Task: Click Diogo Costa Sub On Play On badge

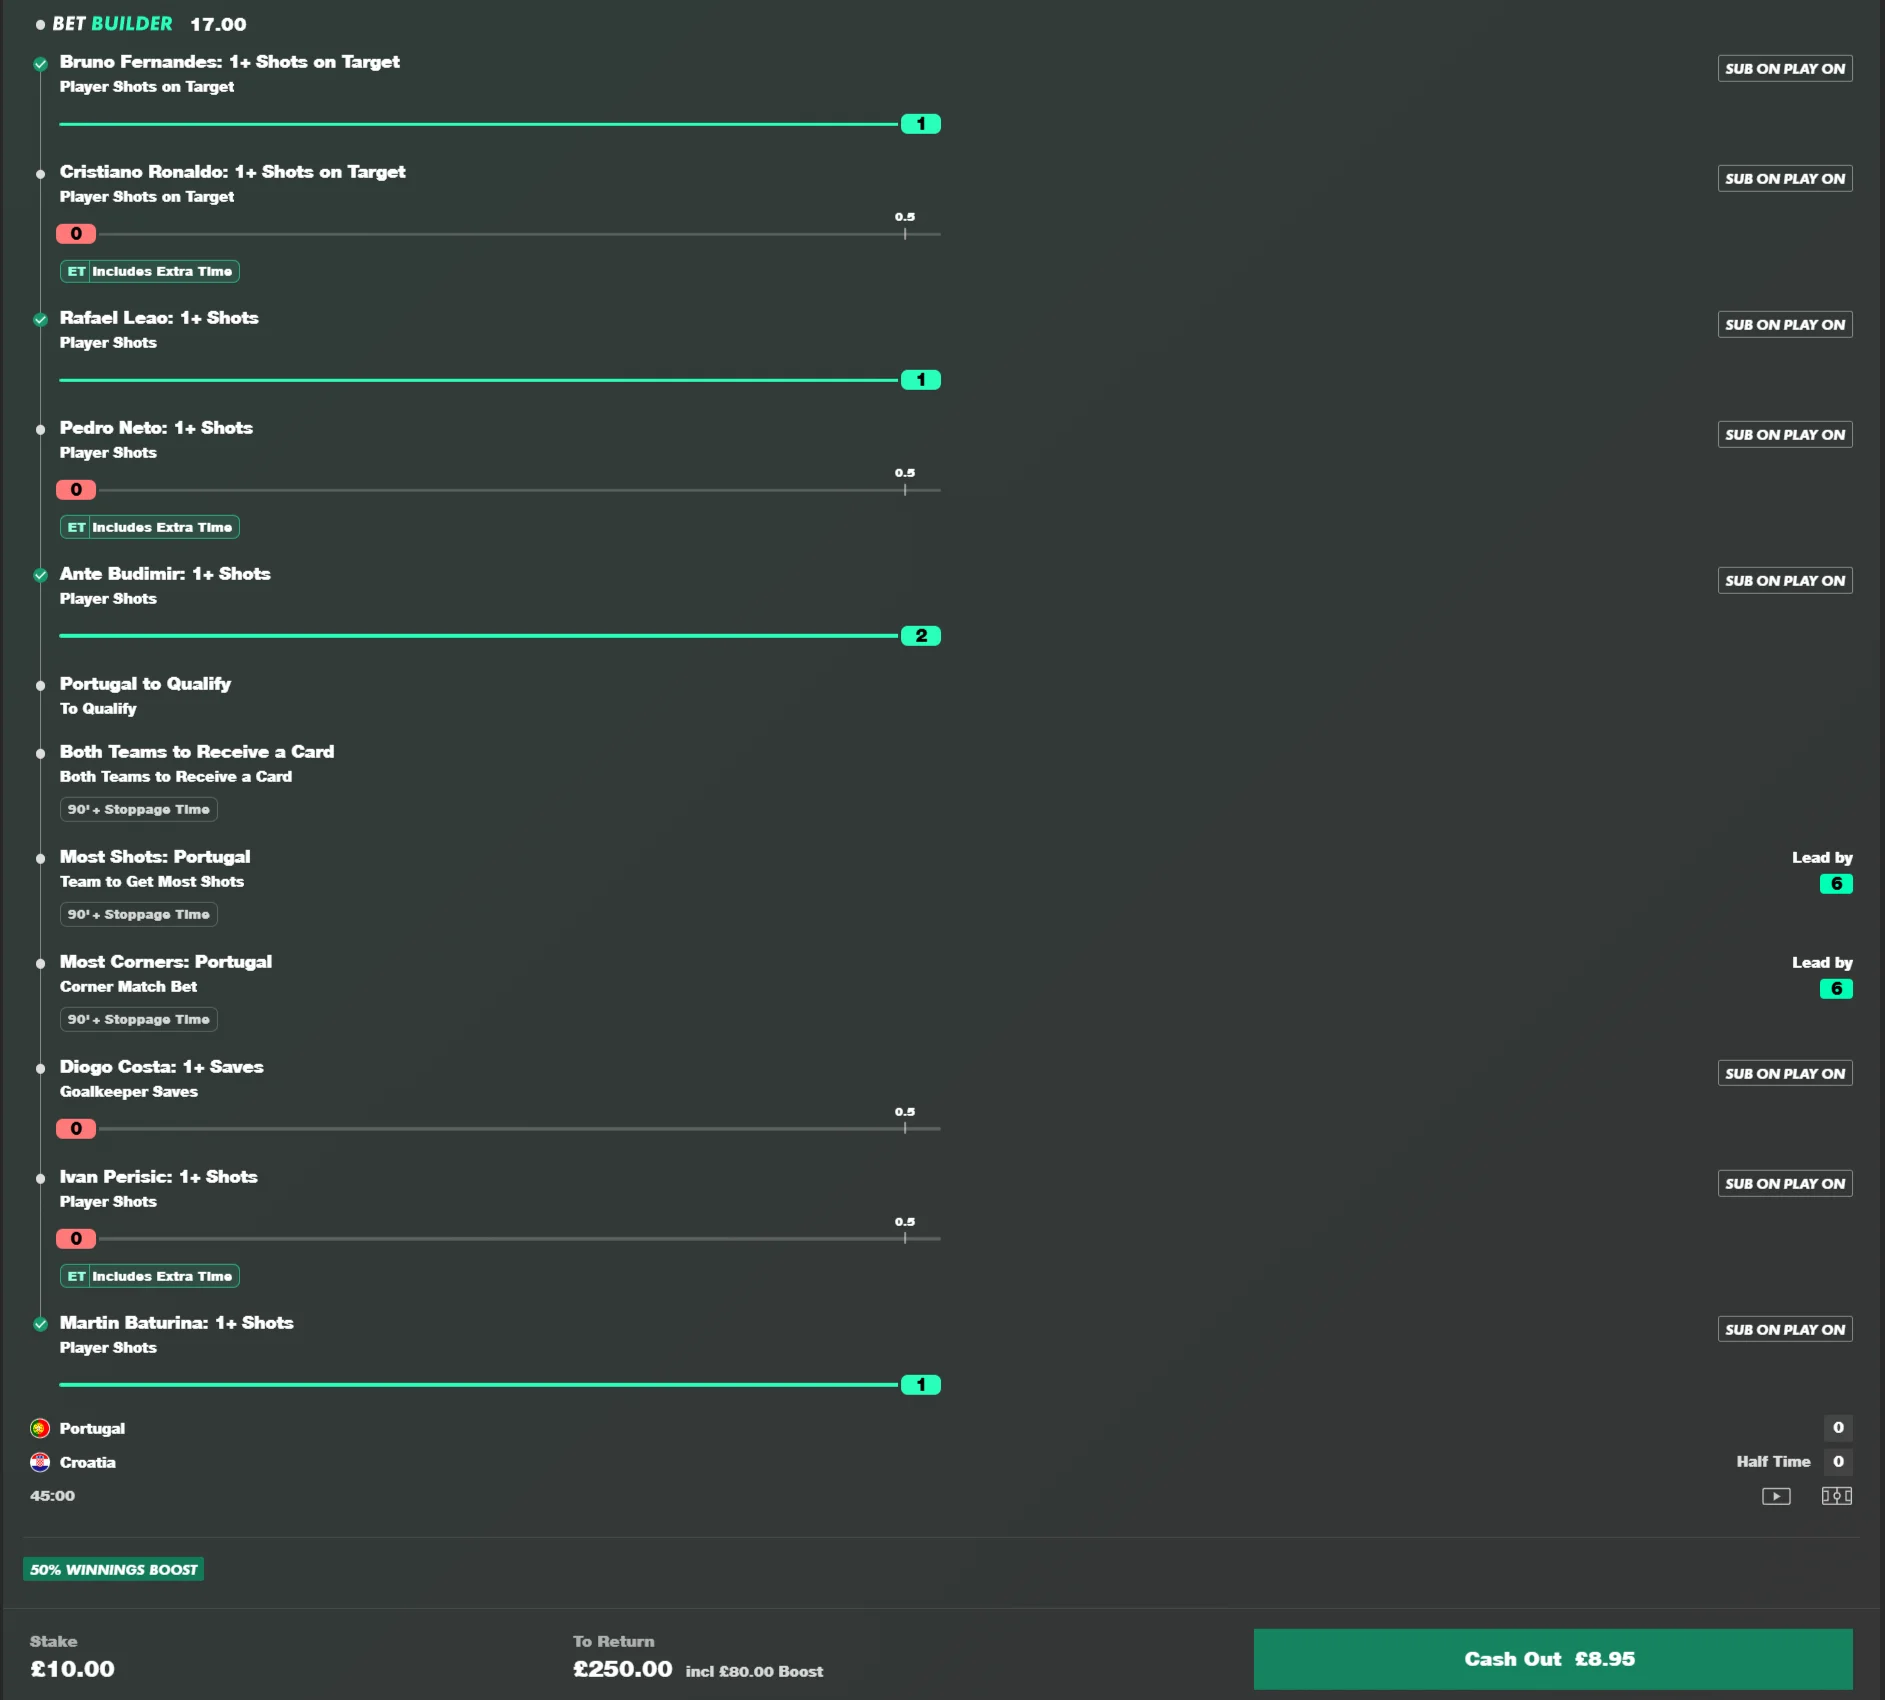Action: tap(1785, 1073)
